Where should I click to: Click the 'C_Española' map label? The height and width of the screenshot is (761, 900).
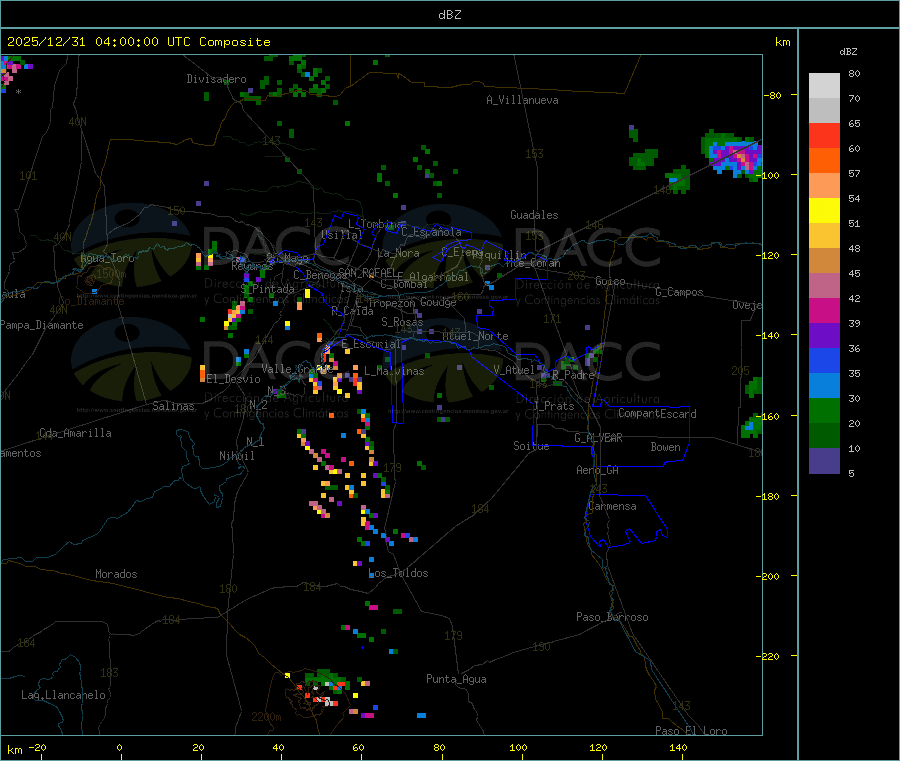(x=432, y=232)
